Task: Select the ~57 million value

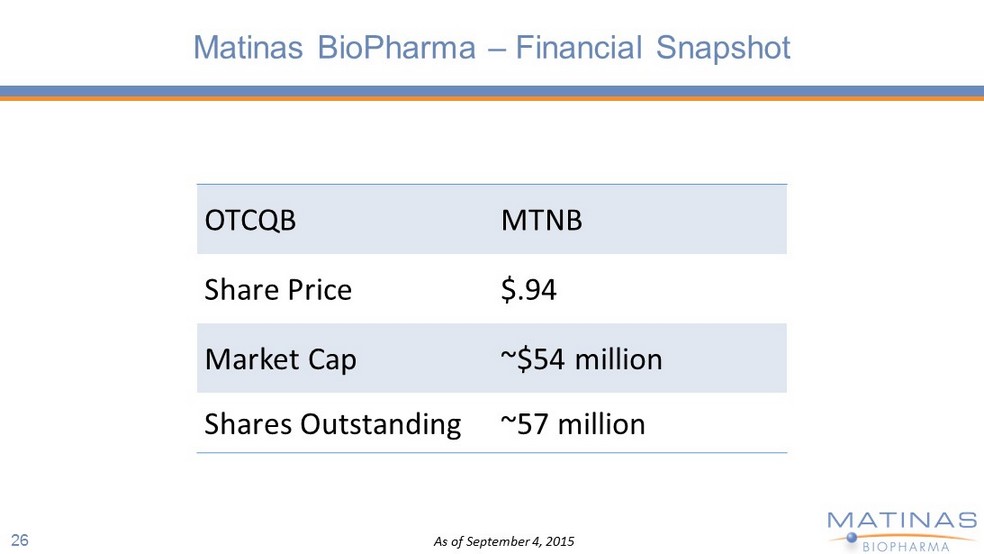Action: click(x=573, y=424)
